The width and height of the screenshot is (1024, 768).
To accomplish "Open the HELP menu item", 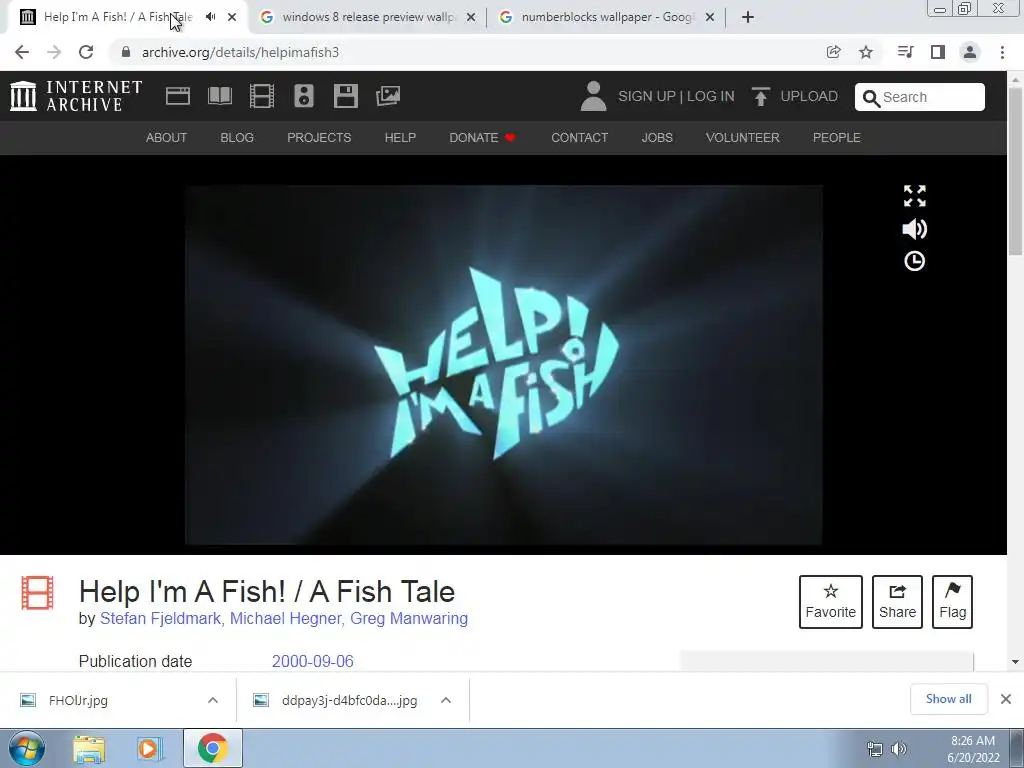I will pos(400,138).
